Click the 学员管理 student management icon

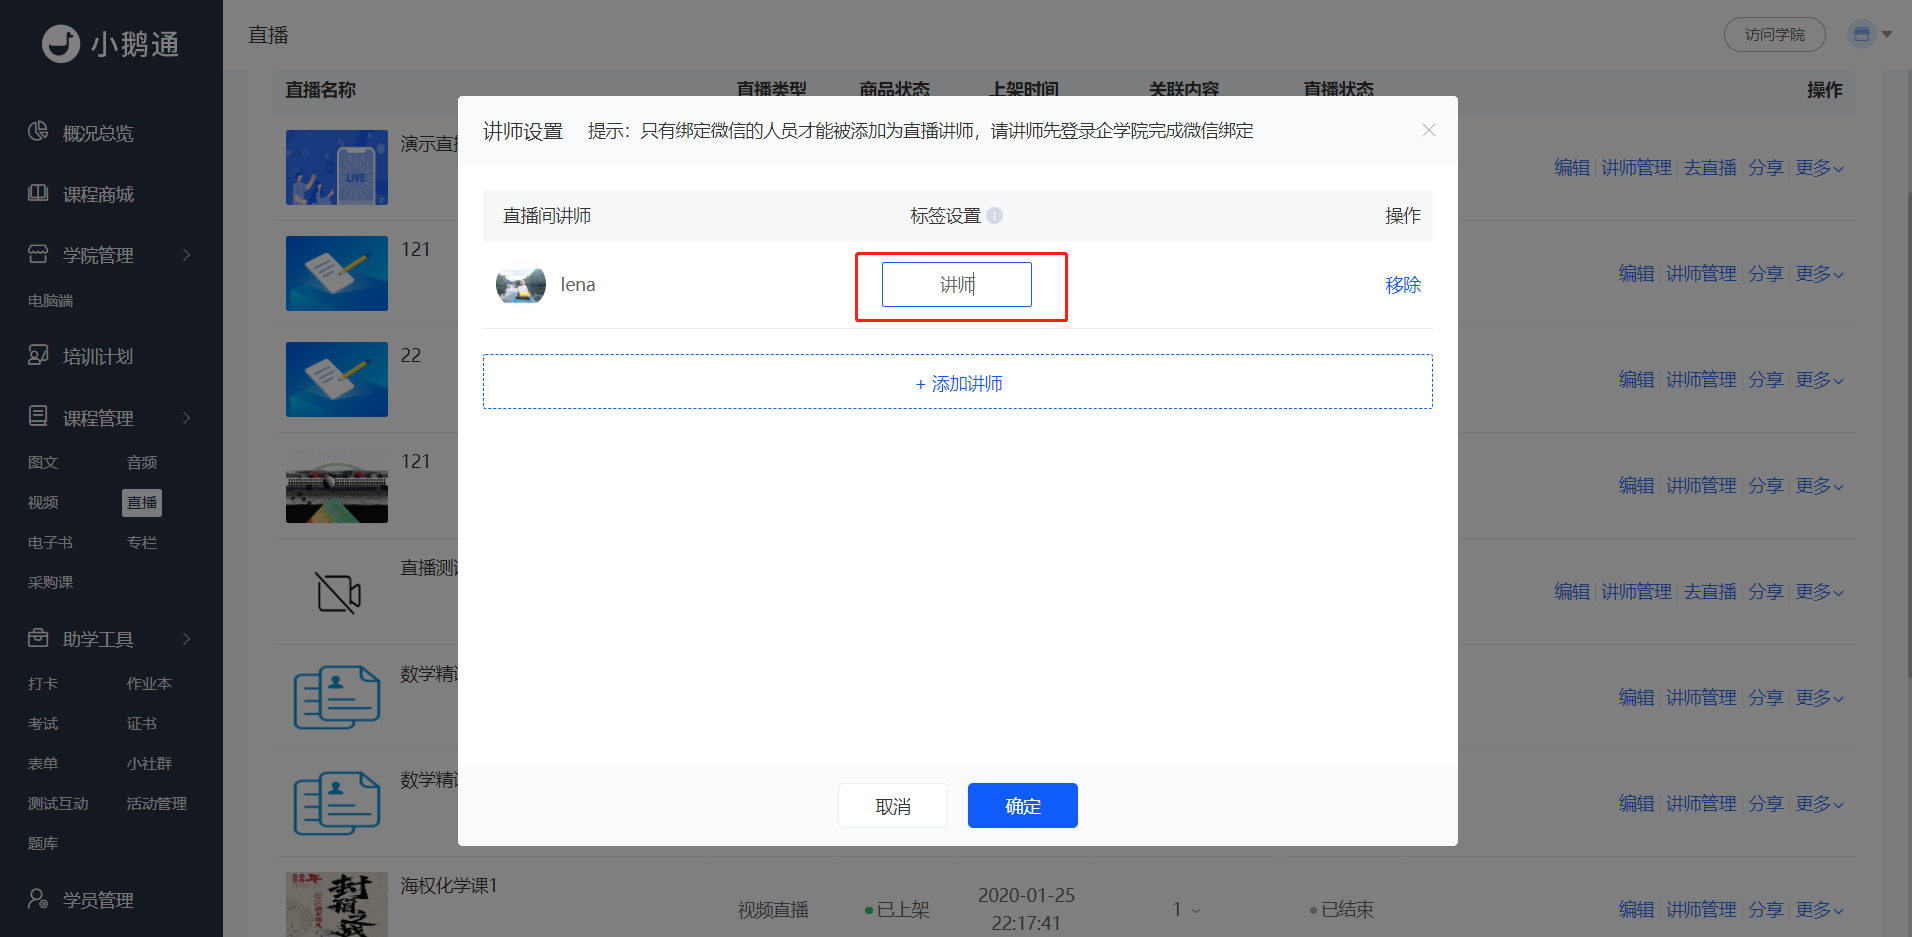(x=38, y=899)
